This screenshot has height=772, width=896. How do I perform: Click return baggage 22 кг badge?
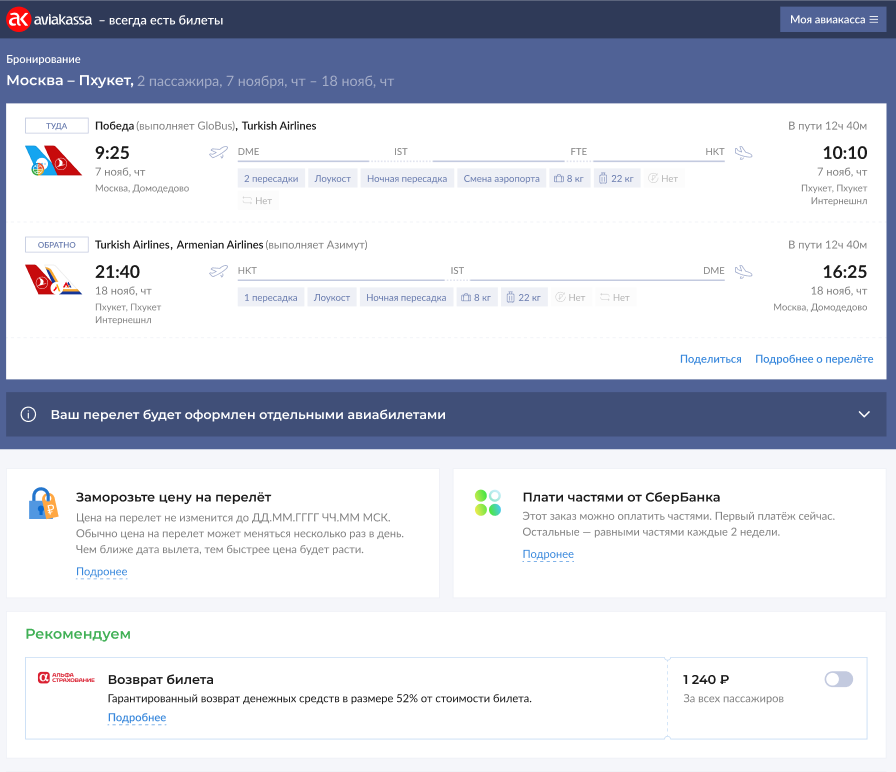(524, 298)
